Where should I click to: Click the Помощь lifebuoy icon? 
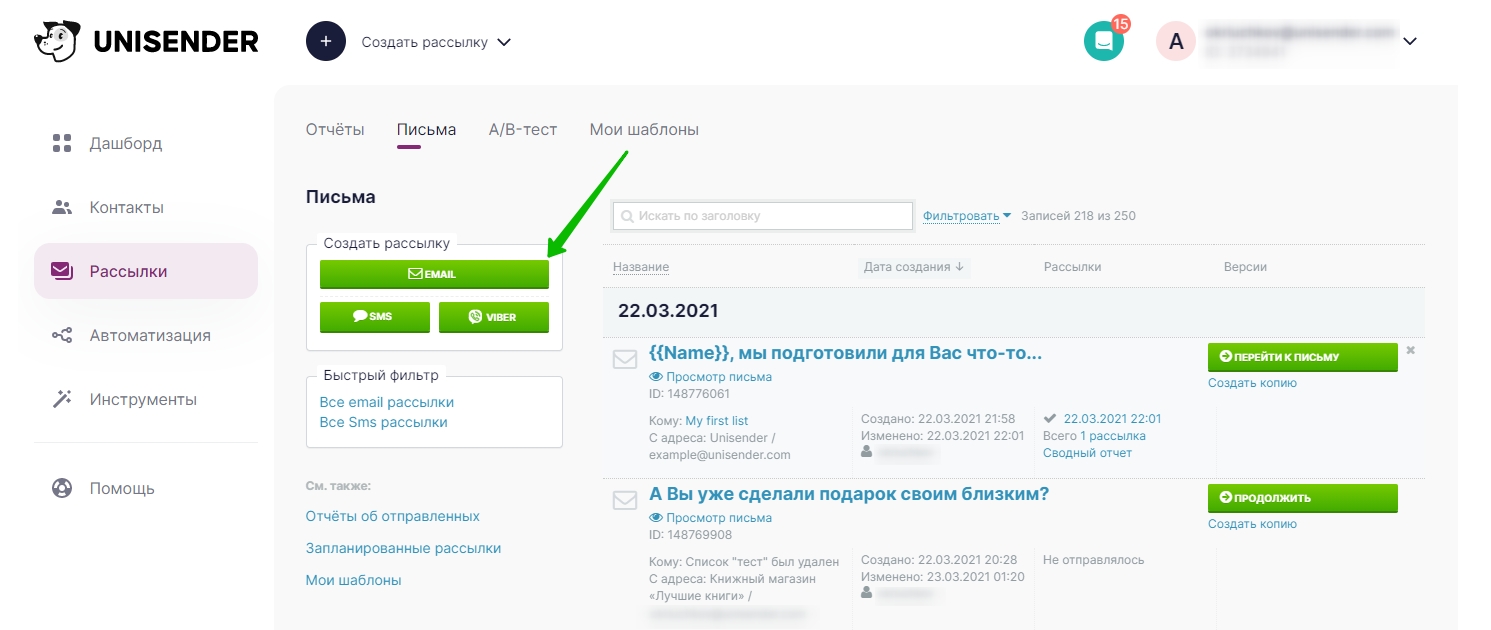tap(62, 488)
